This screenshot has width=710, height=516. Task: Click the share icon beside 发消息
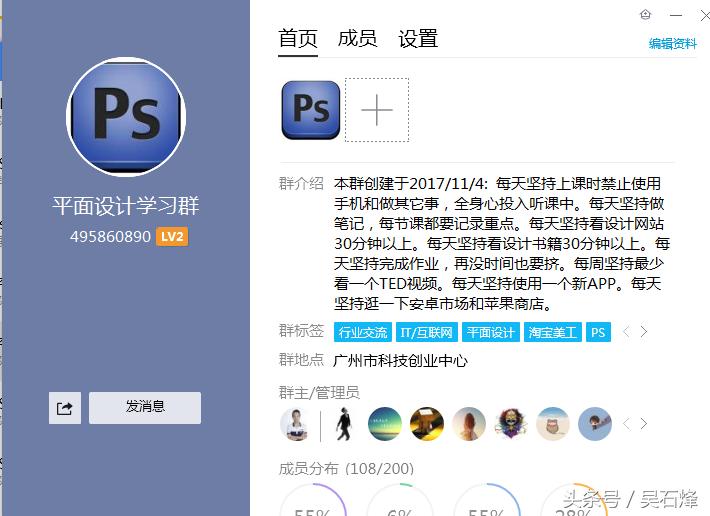(65, 408)
